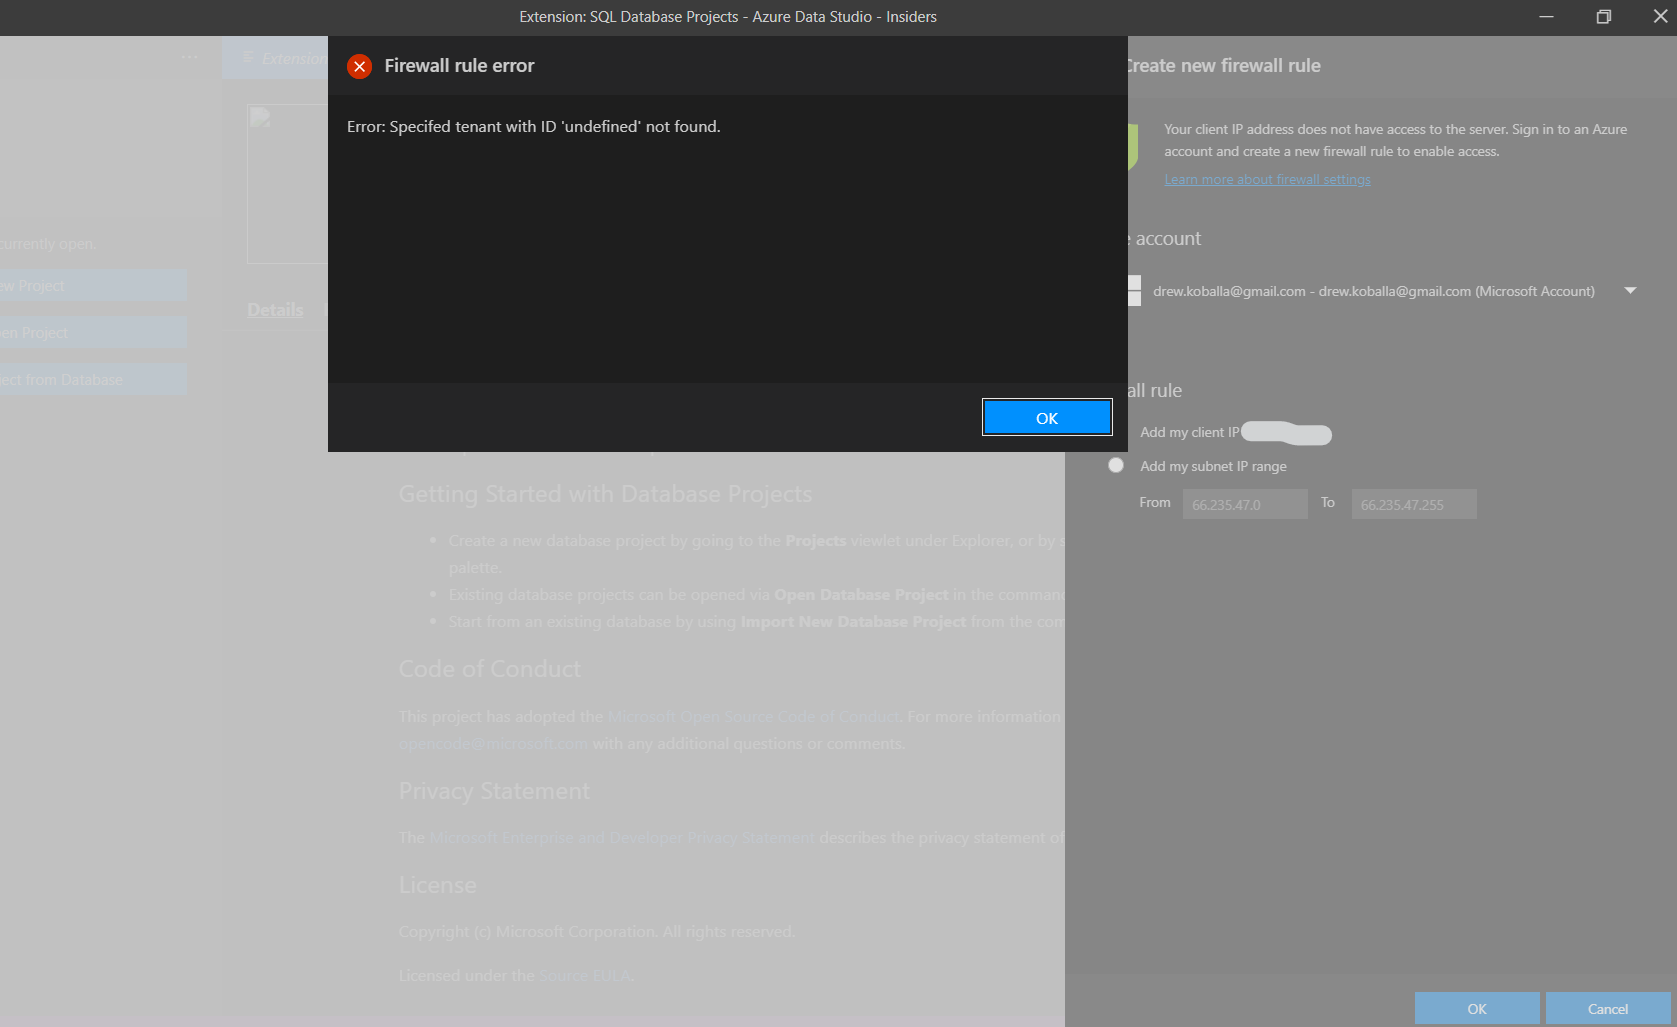The height and width of the screenshot is (1027, 1677).
Task: Click the Extensions tab label
Action: [x=288, y=58]
